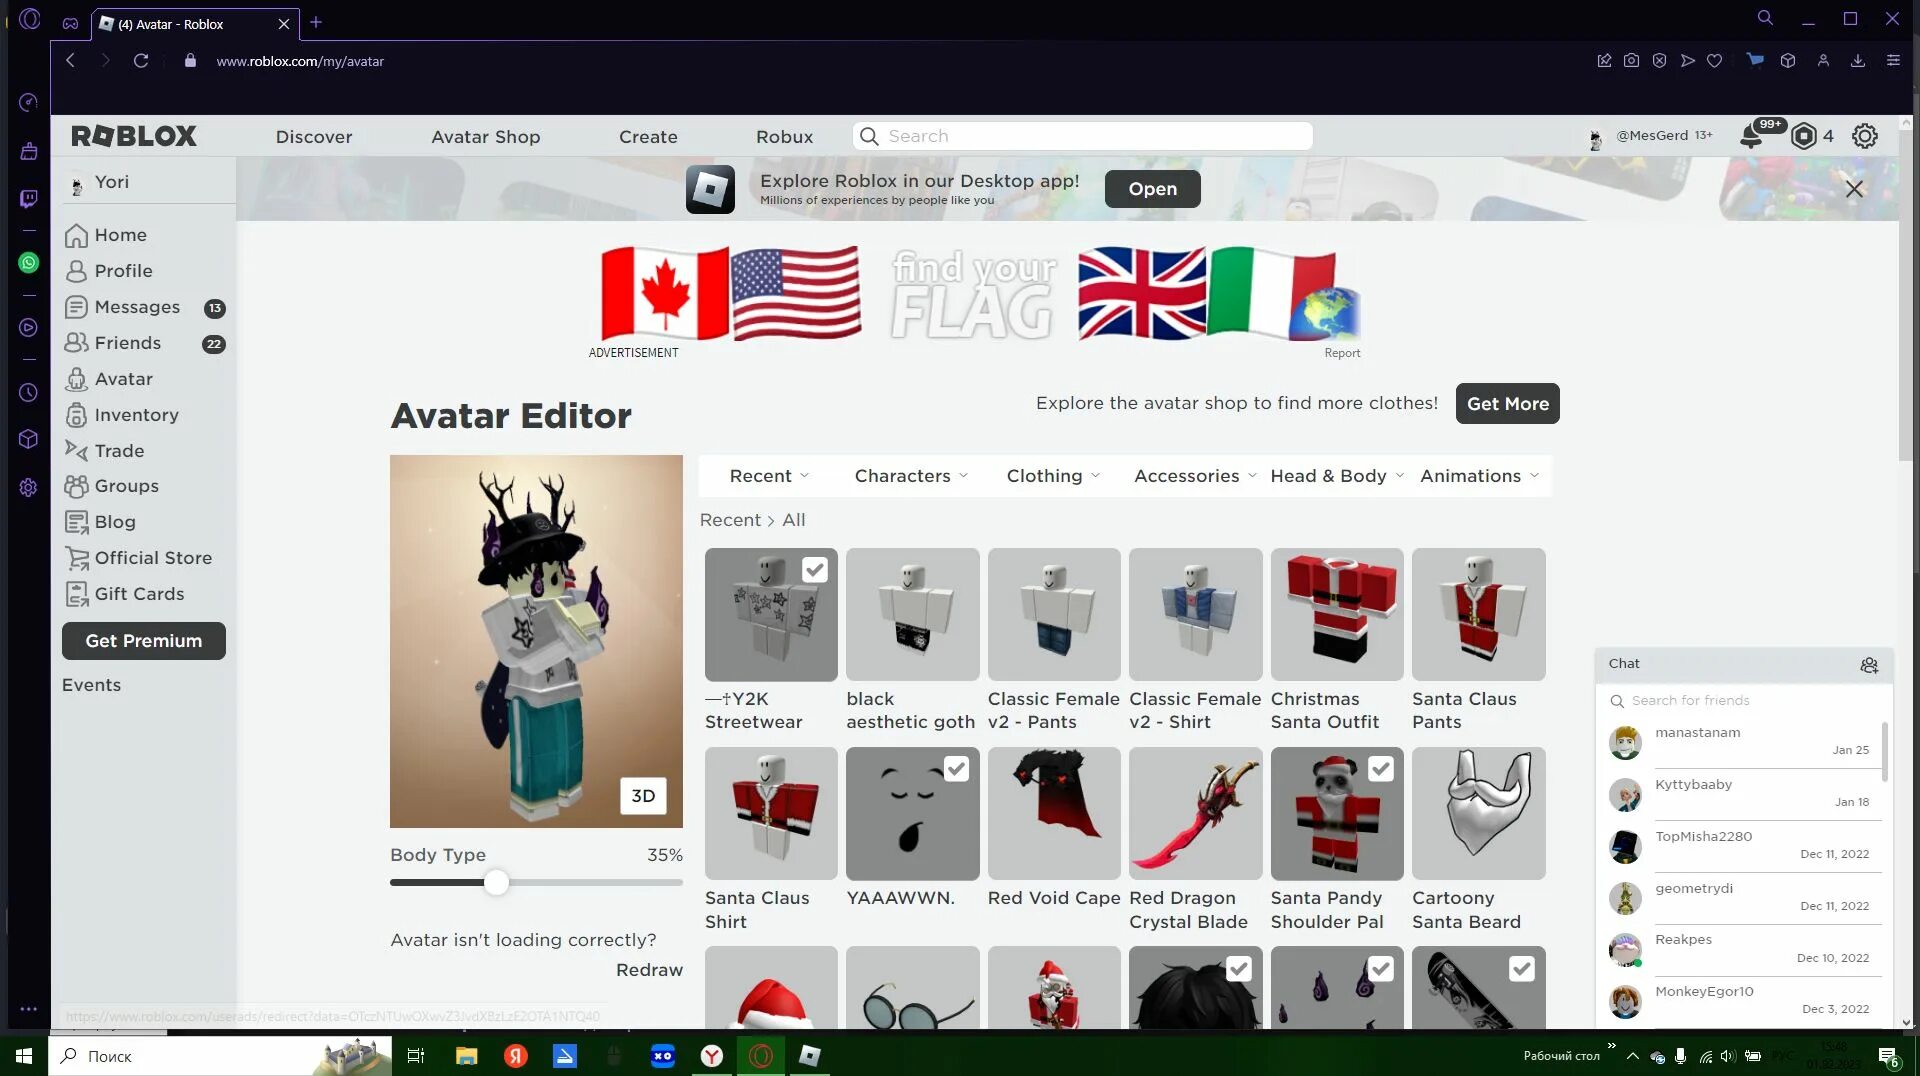
Task: Open a new browser tab
Action: tap(316, 23)
